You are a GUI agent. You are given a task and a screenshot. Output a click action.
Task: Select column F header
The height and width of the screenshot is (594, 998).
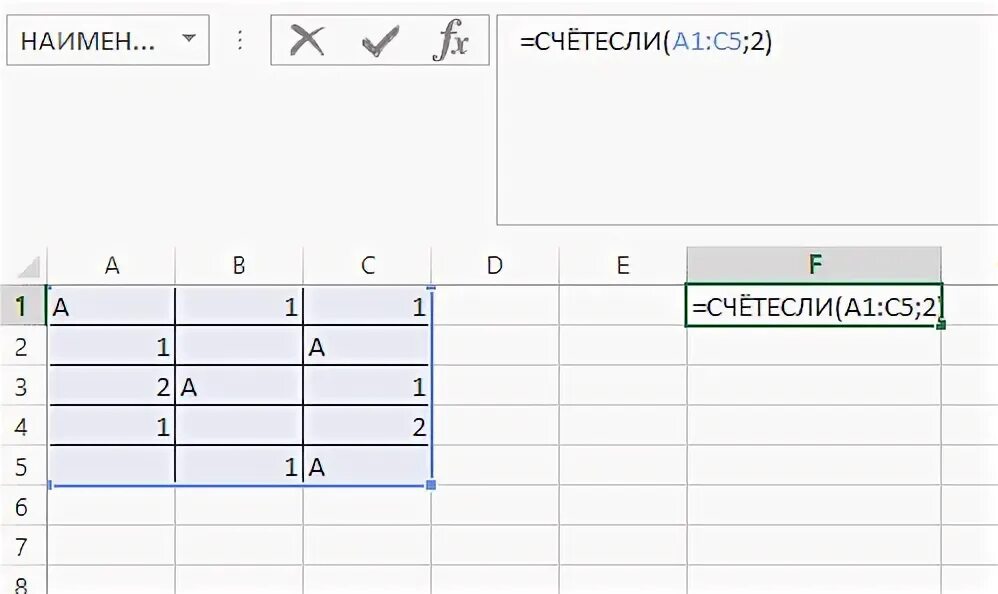(814, 265)
